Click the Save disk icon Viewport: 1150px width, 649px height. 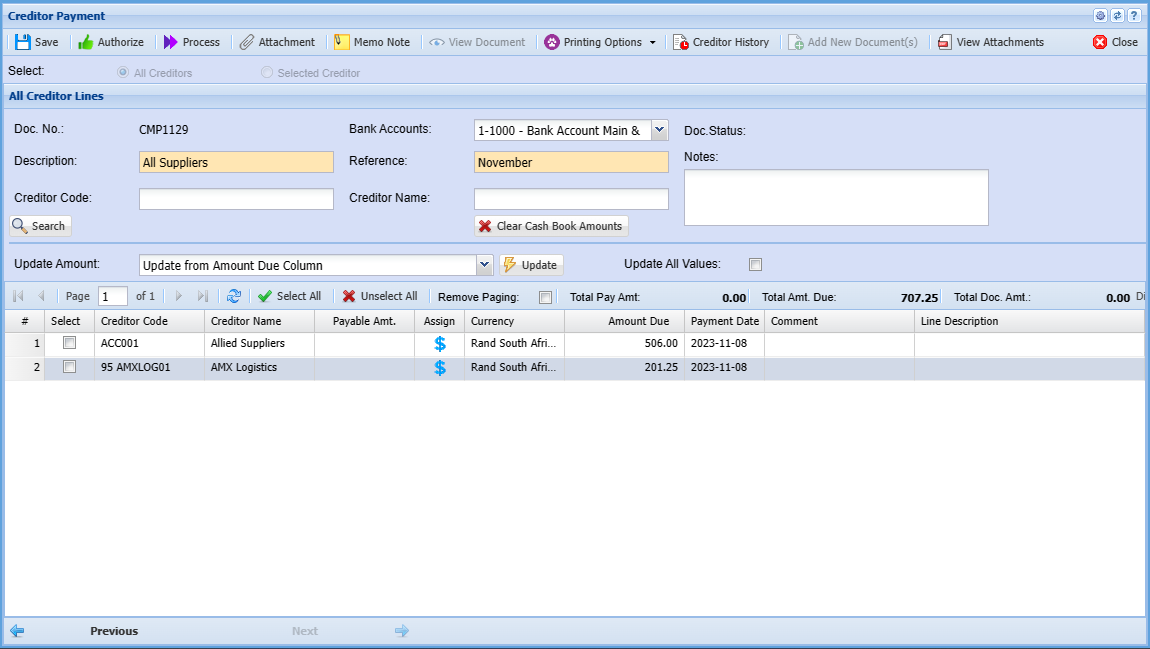click(x=23, y=42)
